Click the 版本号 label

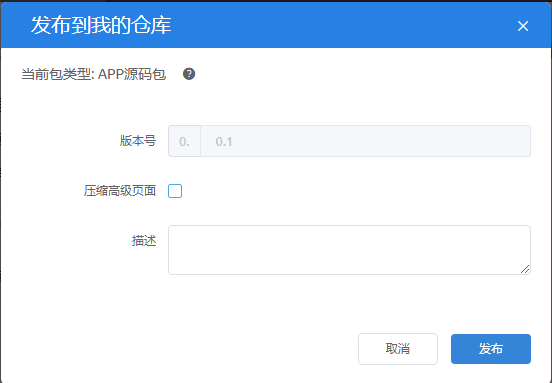coord(138,141)
